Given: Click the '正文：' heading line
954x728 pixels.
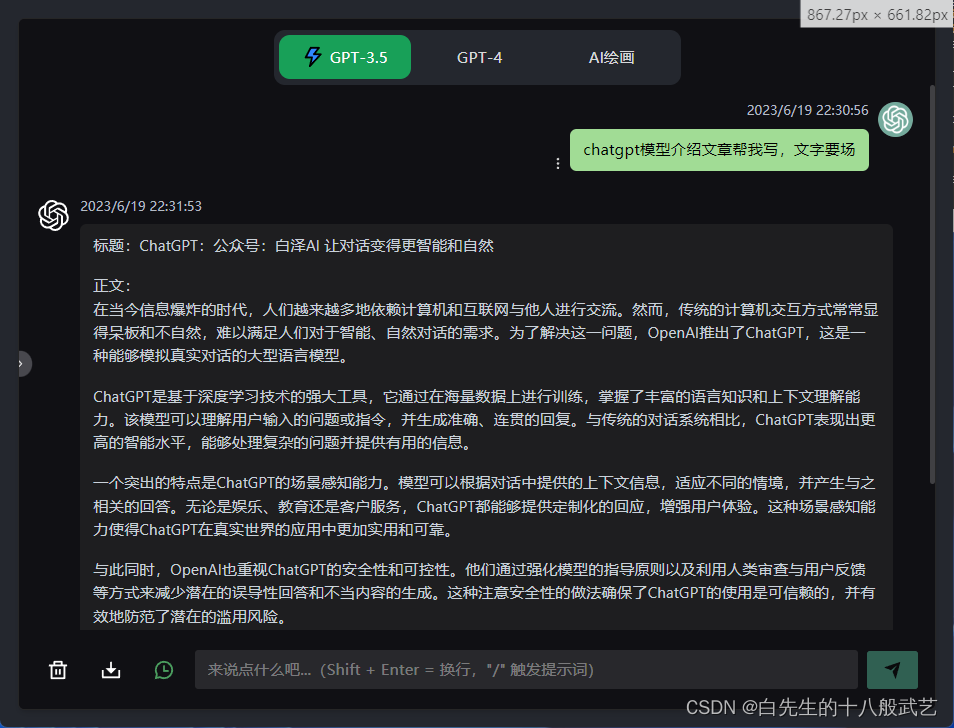Looking at the screenshot, I should click(112, 286).
